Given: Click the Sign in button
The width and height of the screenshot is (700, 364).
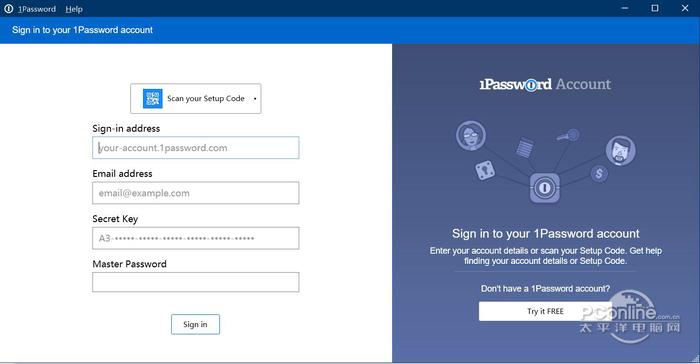Looking at the screenshot, I should (x=195, y=324).
